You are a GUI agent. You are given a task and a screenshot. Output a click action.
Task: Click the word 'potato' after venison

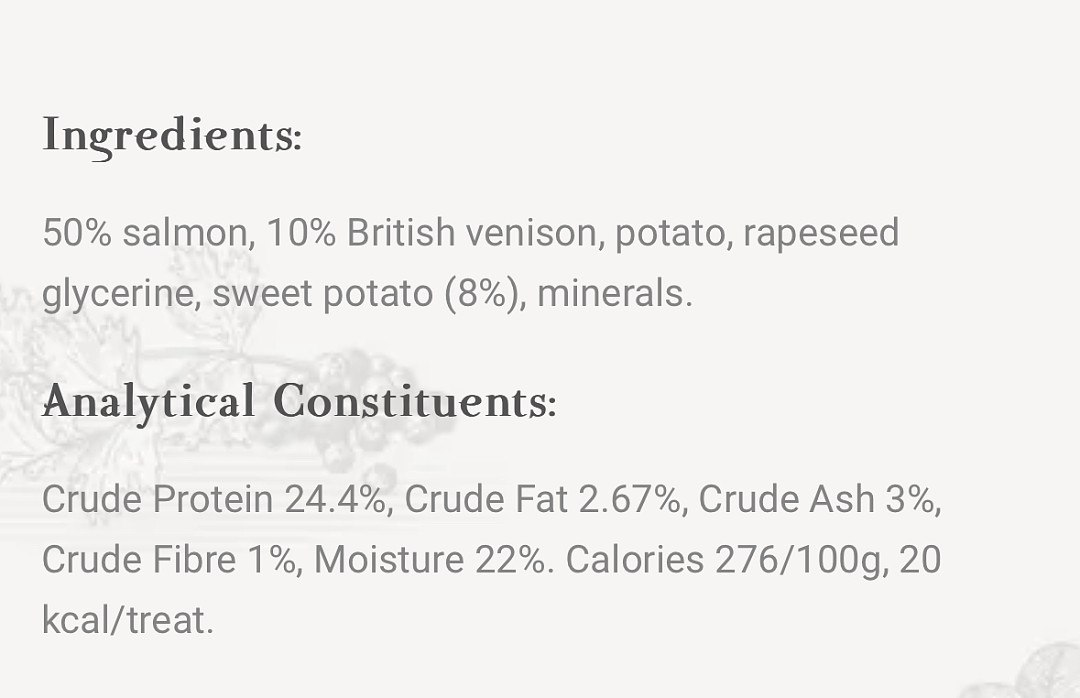point(669,234)
